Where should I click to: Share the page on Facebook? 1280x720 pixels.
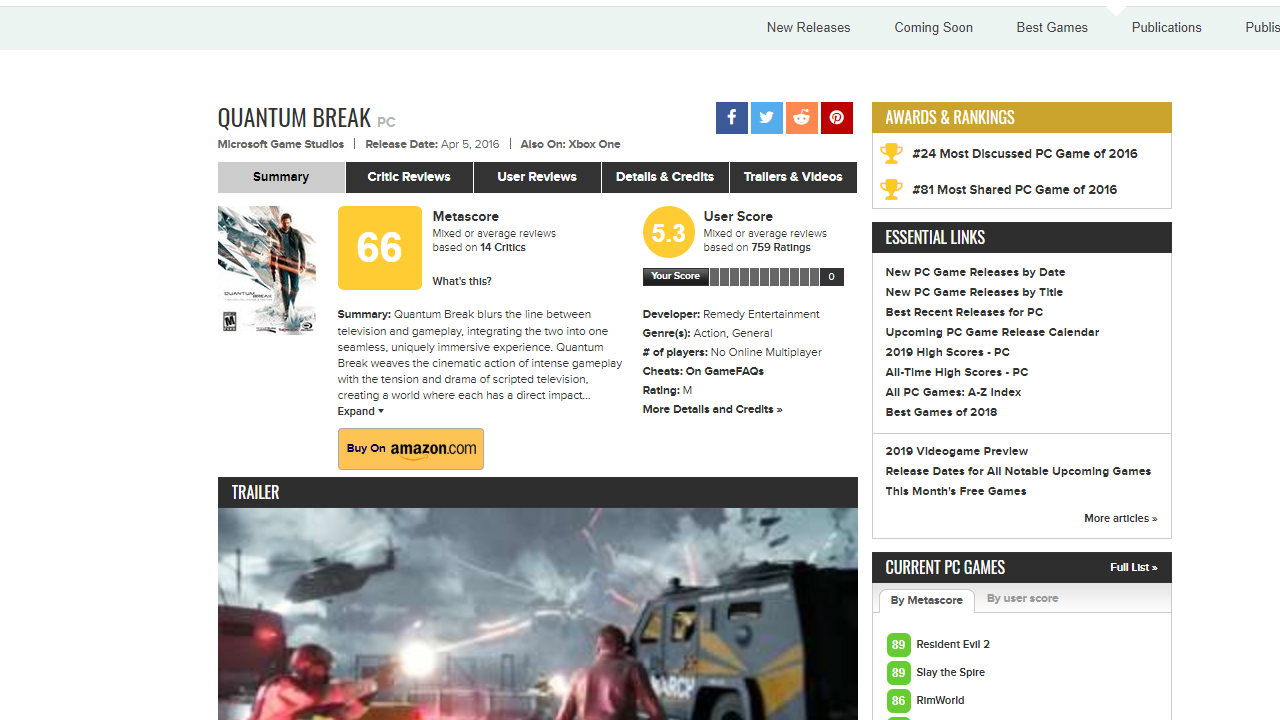(x=731, y=118)
